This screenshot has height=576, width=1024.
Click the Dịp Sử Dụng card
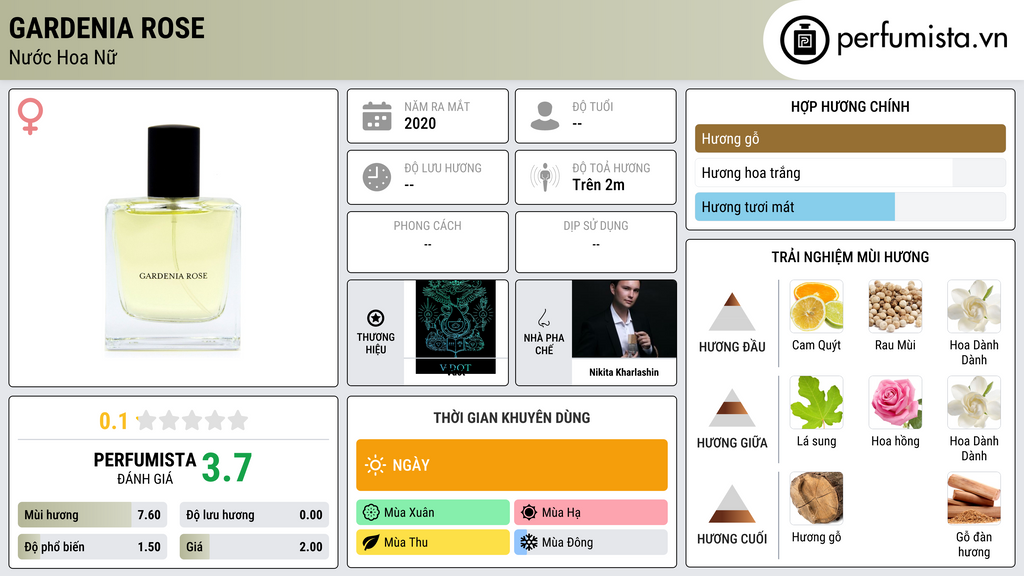pos(596,242)
